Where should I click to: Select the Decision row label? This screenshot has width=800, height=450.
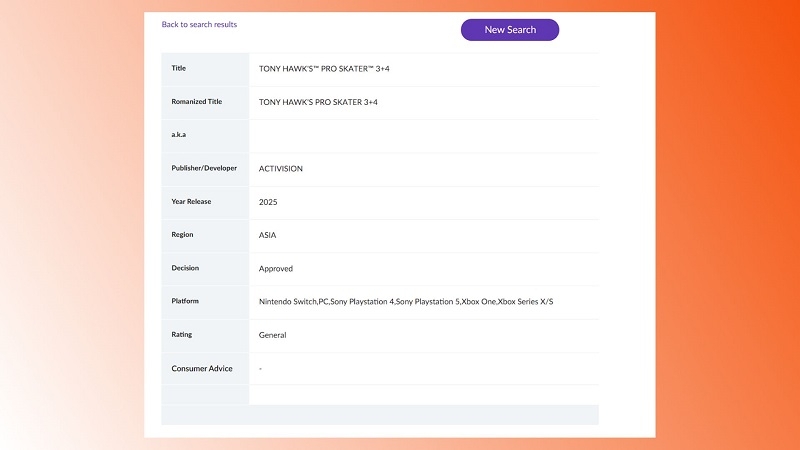pyautogui.click(x=185, y=268)
